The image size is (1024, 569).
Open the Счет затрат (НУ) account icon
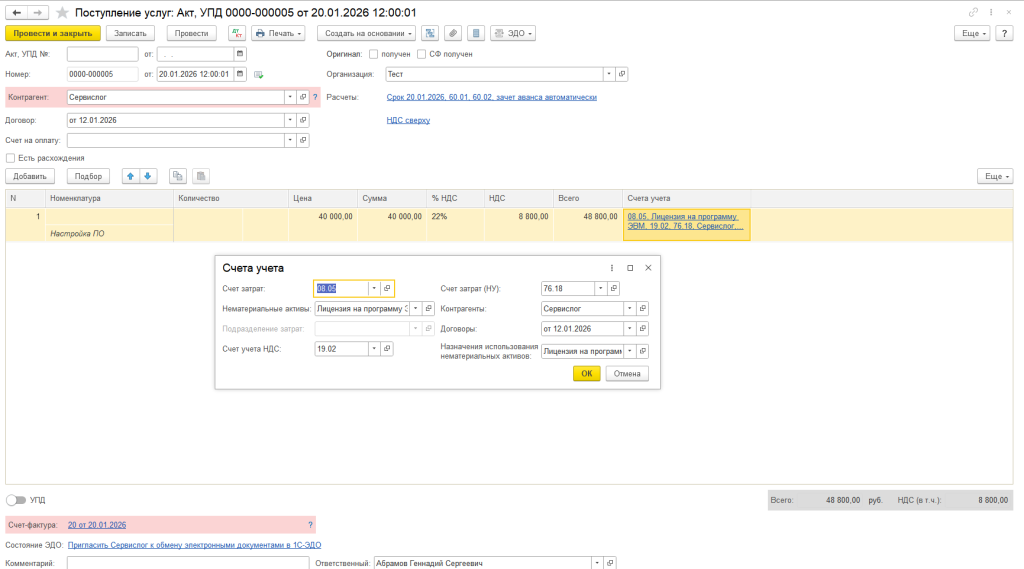[613, 289]
